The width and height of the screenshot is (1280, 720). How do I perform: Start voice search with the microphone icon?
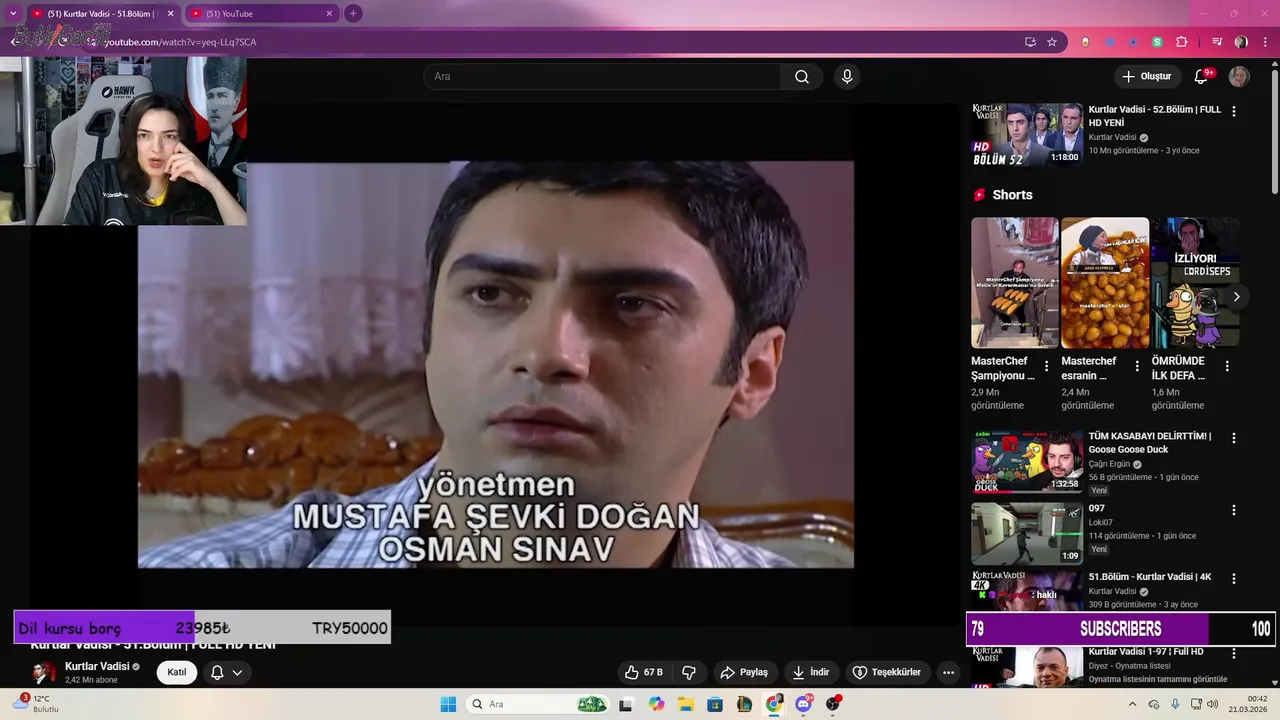coord(847,77)
